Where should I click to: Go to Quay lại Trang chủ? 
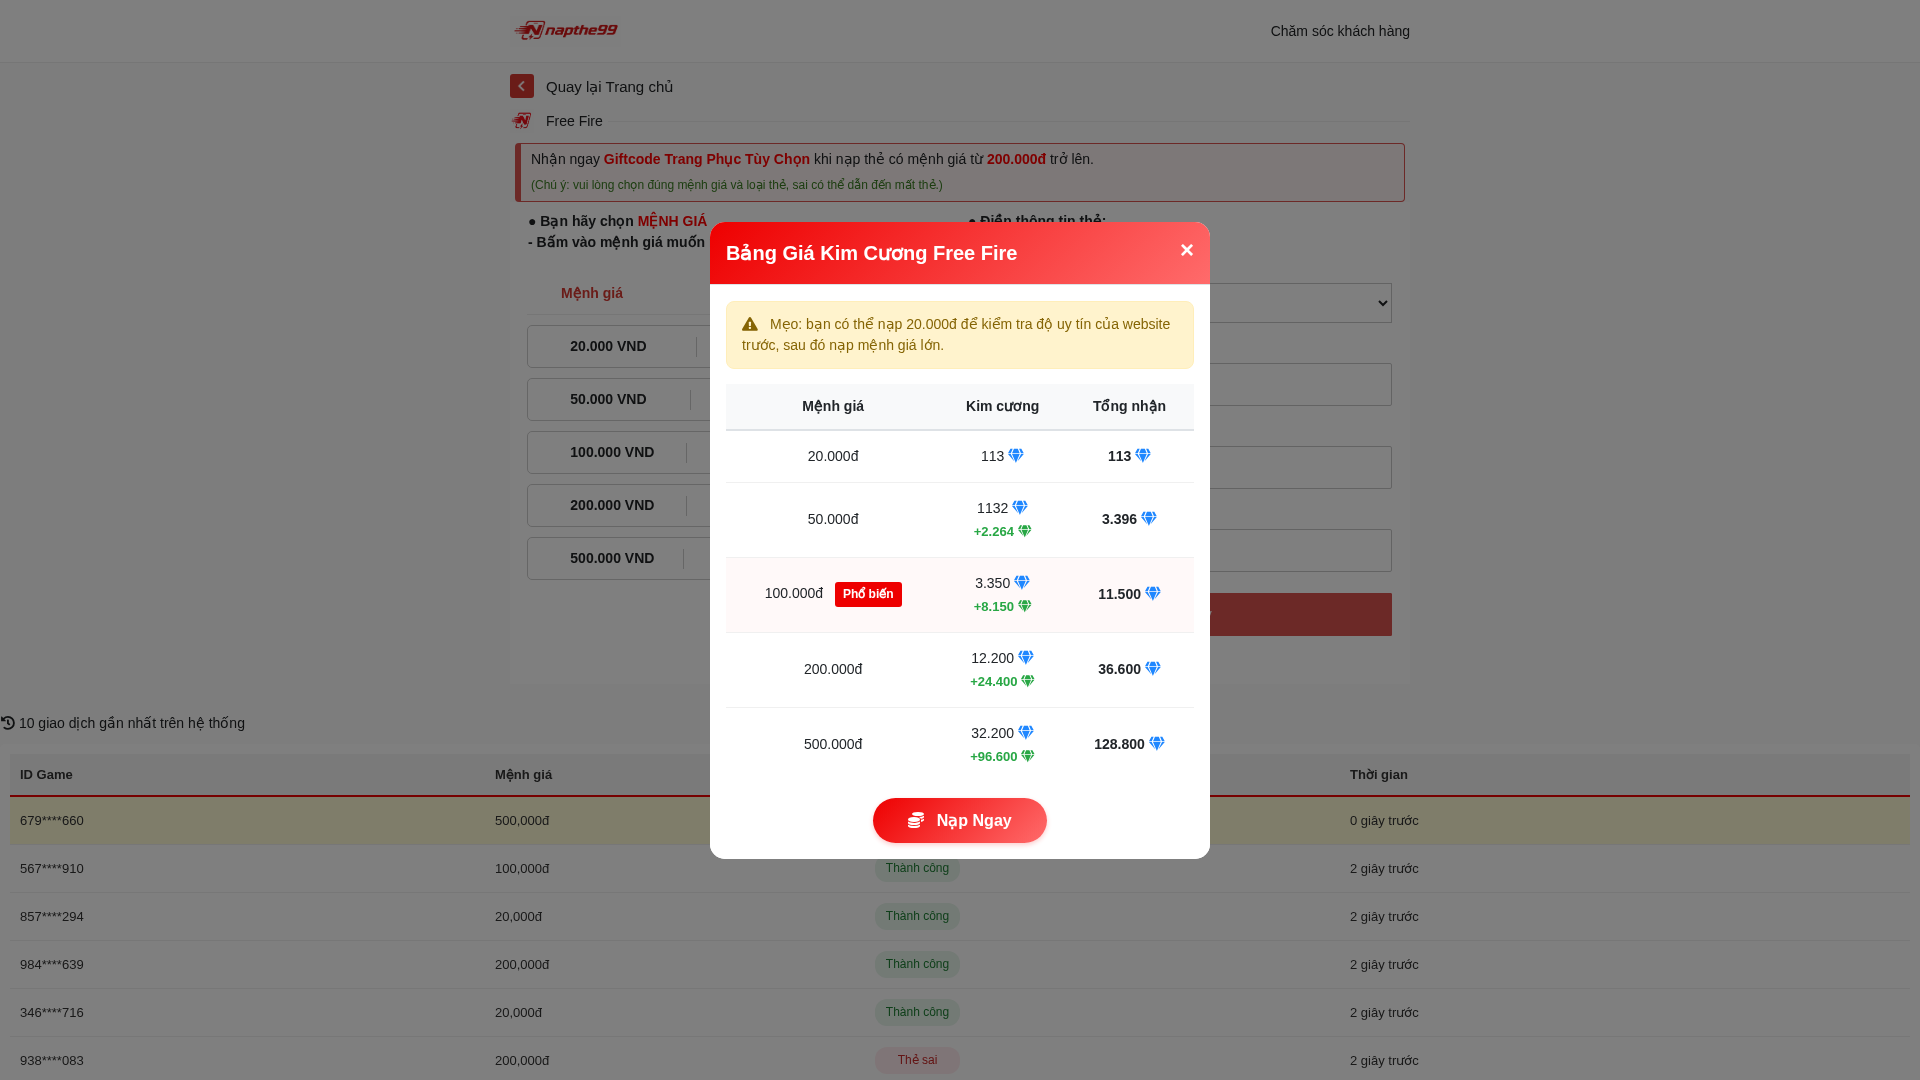point(609,87)
